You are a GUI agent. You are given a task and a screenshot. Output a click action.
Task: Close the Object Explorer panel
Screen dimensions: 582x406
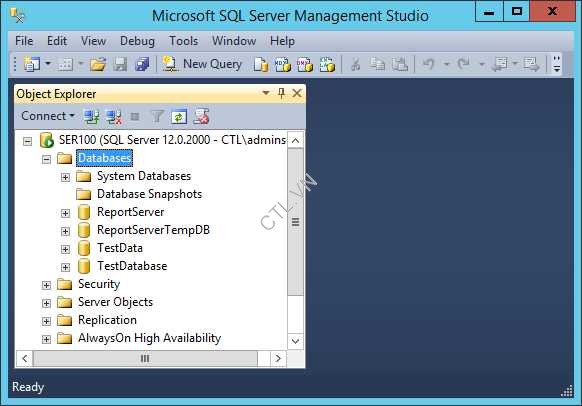(297, 93)
